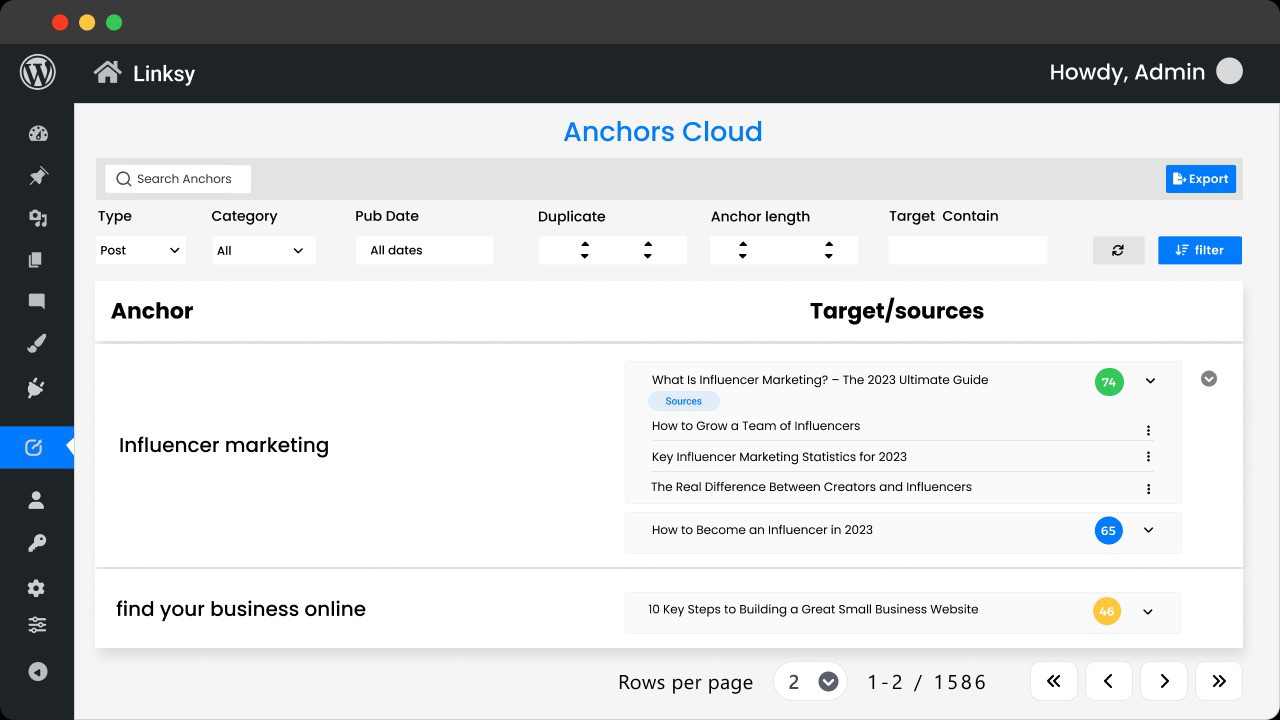Viewport: 1280px width, 720px height.
Task: Click the Search Anchors input field
Action: click(178, 179)
